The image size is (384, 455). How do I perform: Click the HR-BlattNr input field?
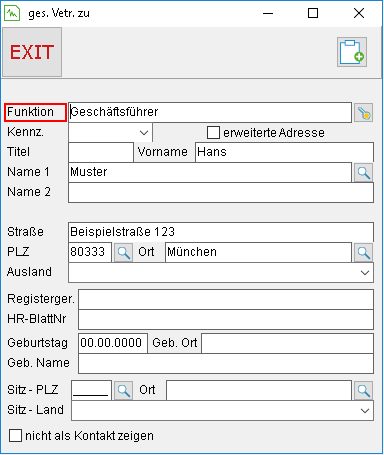pyautogui.click(x=226, y=319)
